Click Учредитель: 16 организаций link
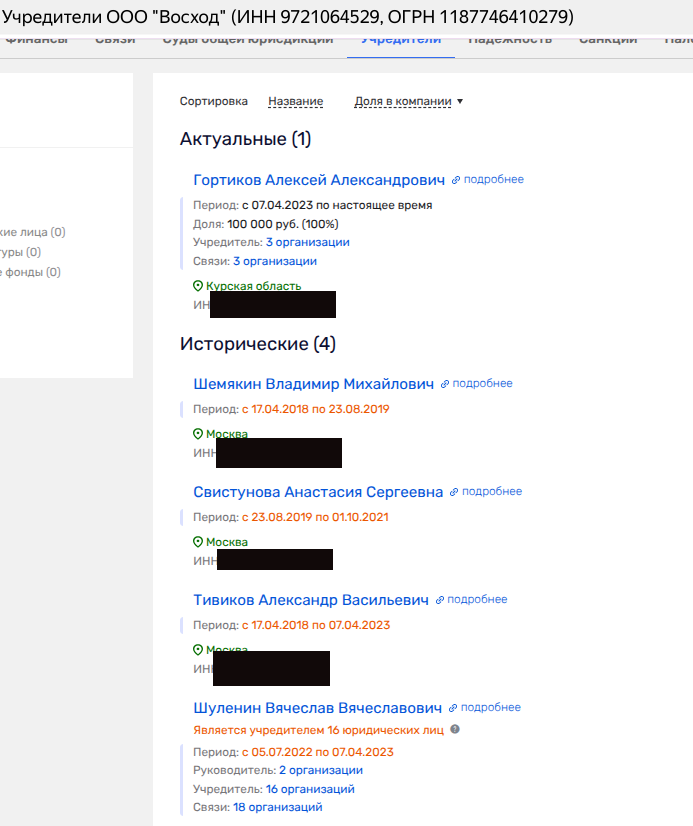693x826 pixels. point(310,789)
